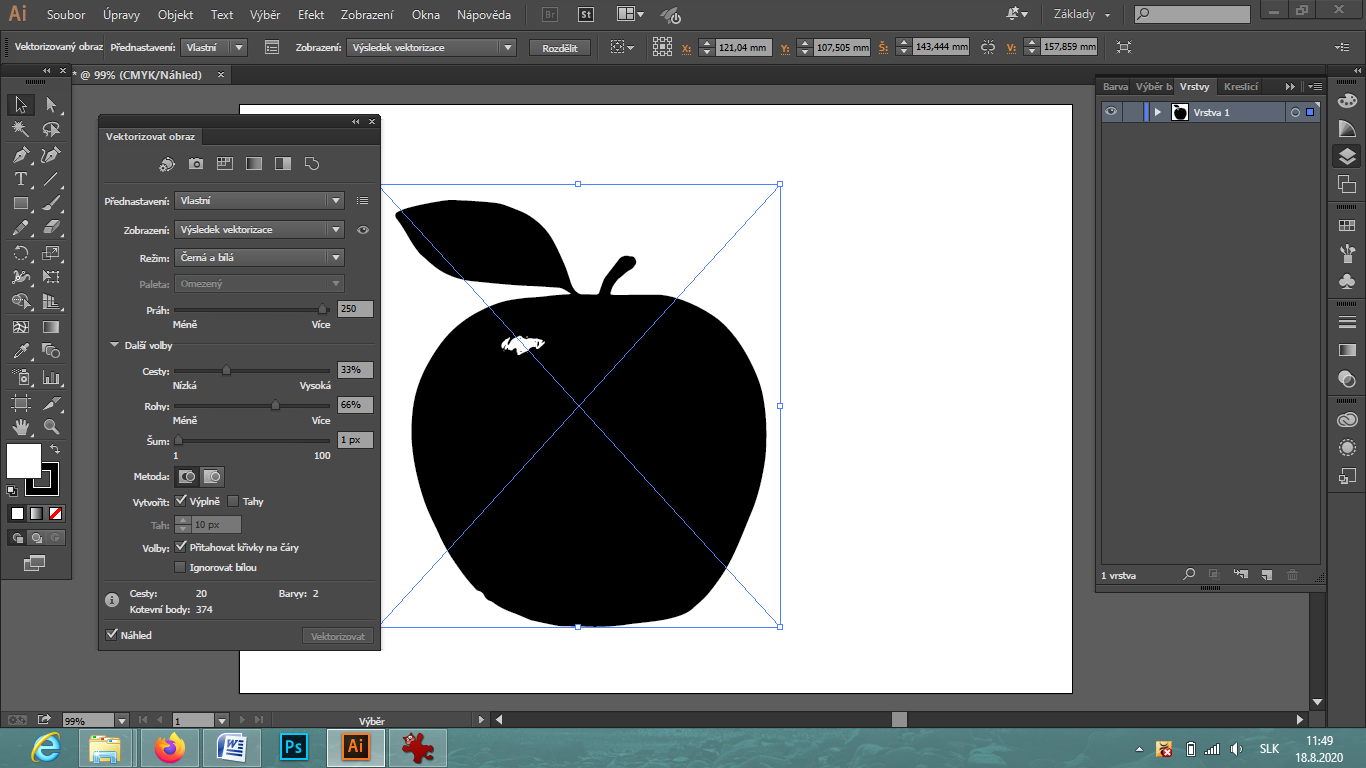
Task: Switch to the Barva tab
Action: [1114, 87]
